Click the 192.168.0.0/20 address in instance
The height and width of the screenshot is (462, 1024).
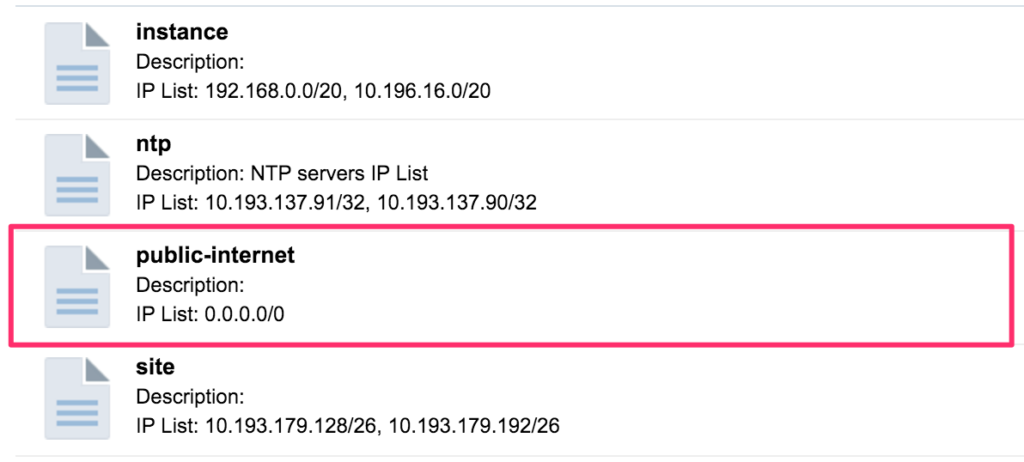[270, 91]
